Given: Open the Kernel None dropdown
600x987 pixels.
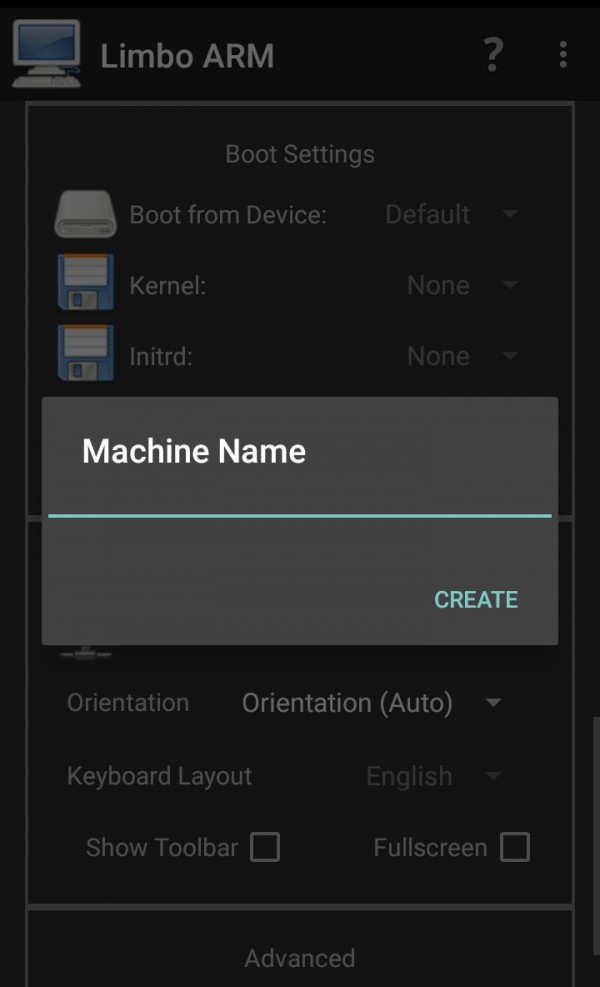Looking at the screenshot, I should coord(462,286).
